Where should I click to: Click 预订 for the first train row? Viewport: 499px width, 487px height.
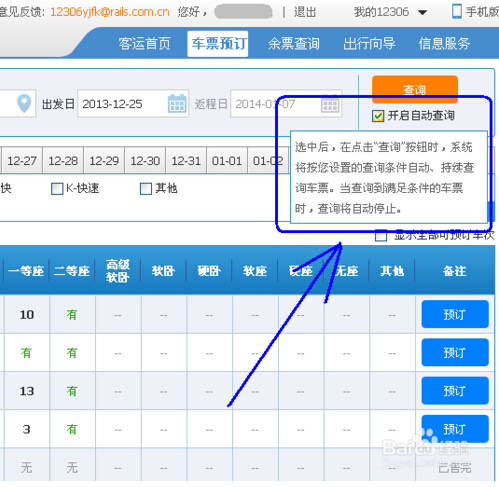[455, 314]
